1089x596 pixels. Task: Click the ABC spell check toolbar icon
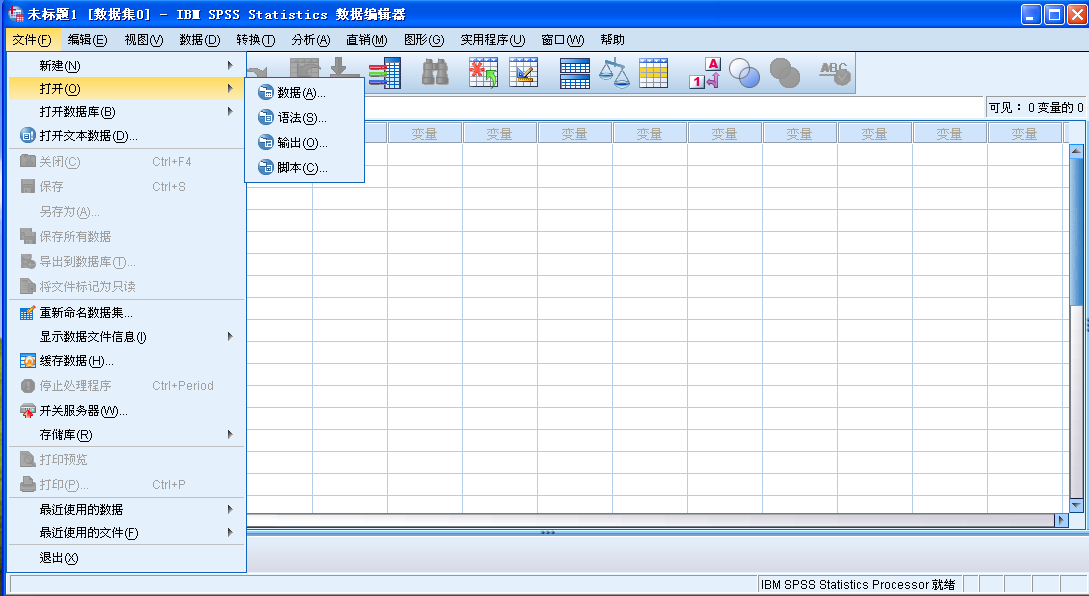(x=835, y=73)
